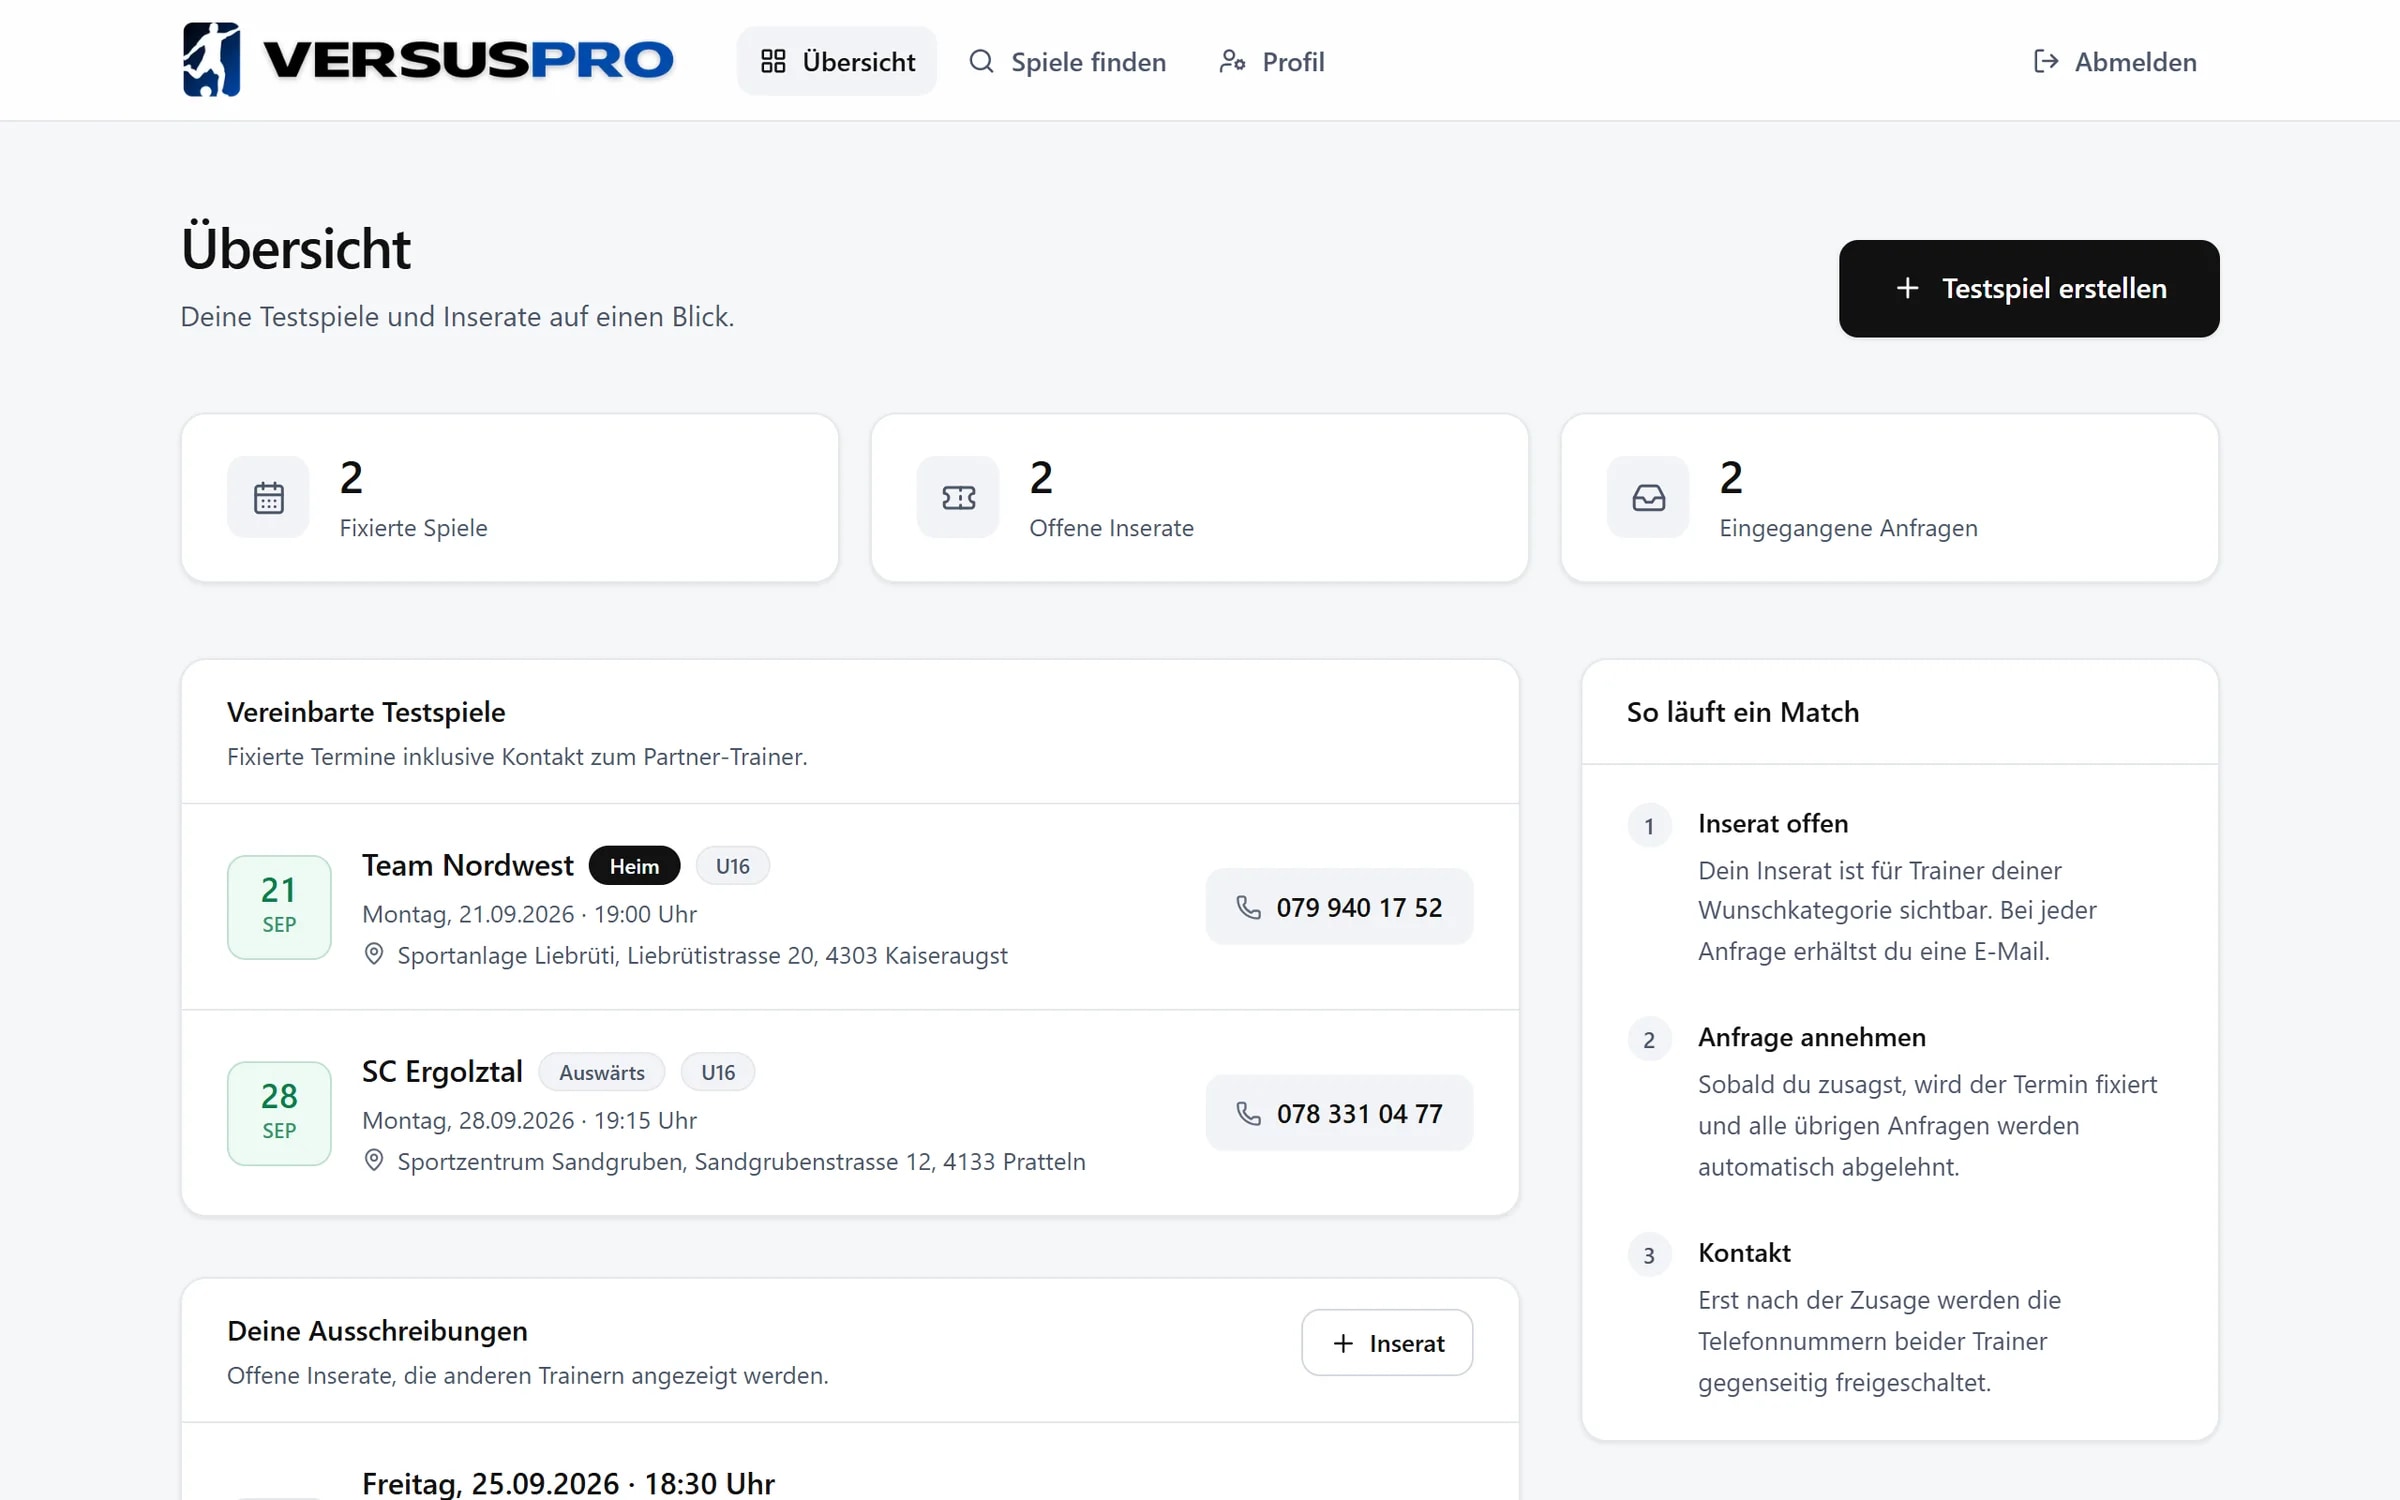This screenshot has width=2400, height=1500.
Task: Click the inbox icon for Eingegangene Anfragen
Action: point(1648,497)
